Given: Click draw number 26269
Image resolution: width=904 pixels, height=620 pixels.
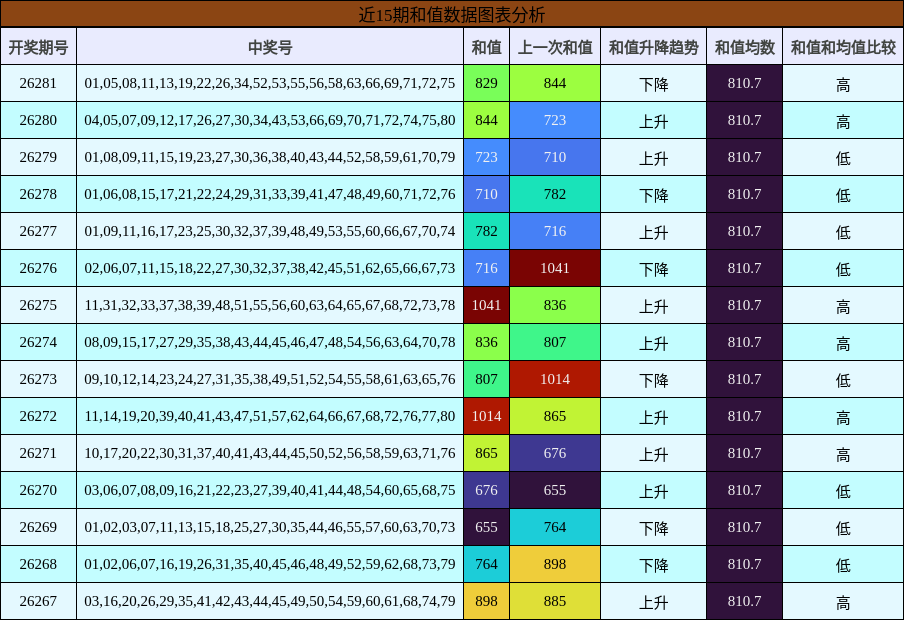Looking at the screenshot, I should point(38,527).
